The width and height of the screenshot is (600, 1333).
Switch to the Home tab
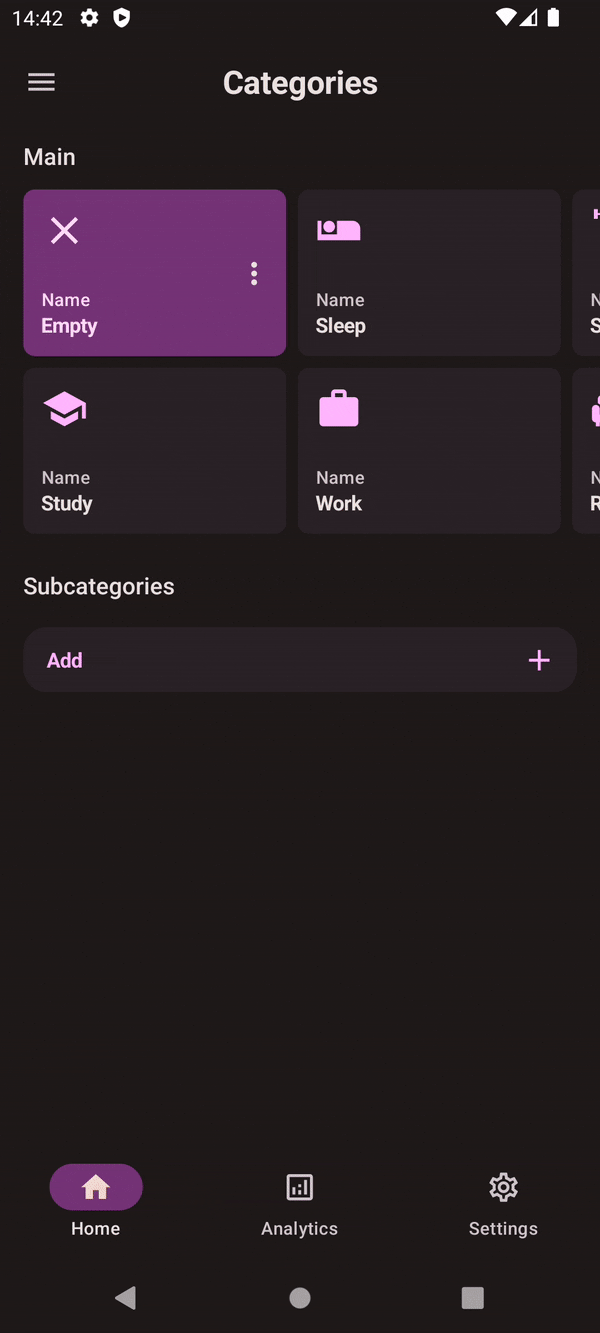96,1188
